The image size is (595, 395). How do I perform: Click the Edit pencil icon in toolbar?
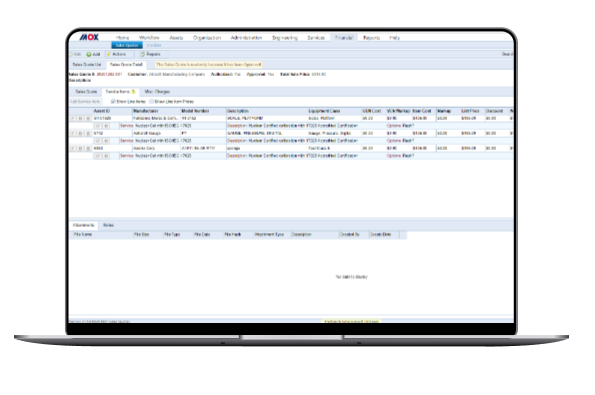pyautogui.click(x=71, y=54)
